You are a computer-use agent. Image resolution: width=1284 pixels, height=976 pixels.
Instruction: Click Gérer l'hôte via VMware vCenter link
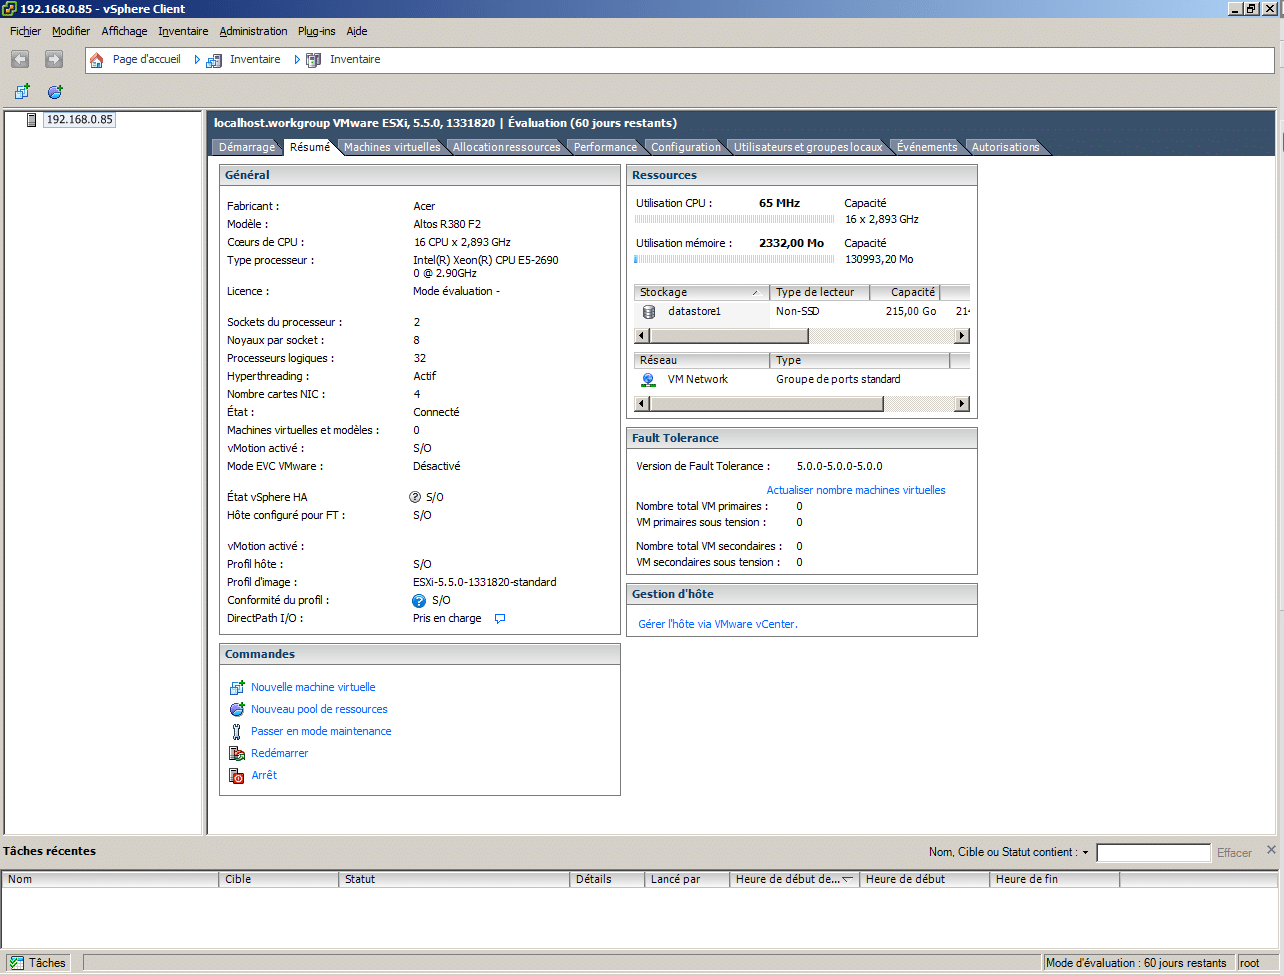(x=718, y=625)
